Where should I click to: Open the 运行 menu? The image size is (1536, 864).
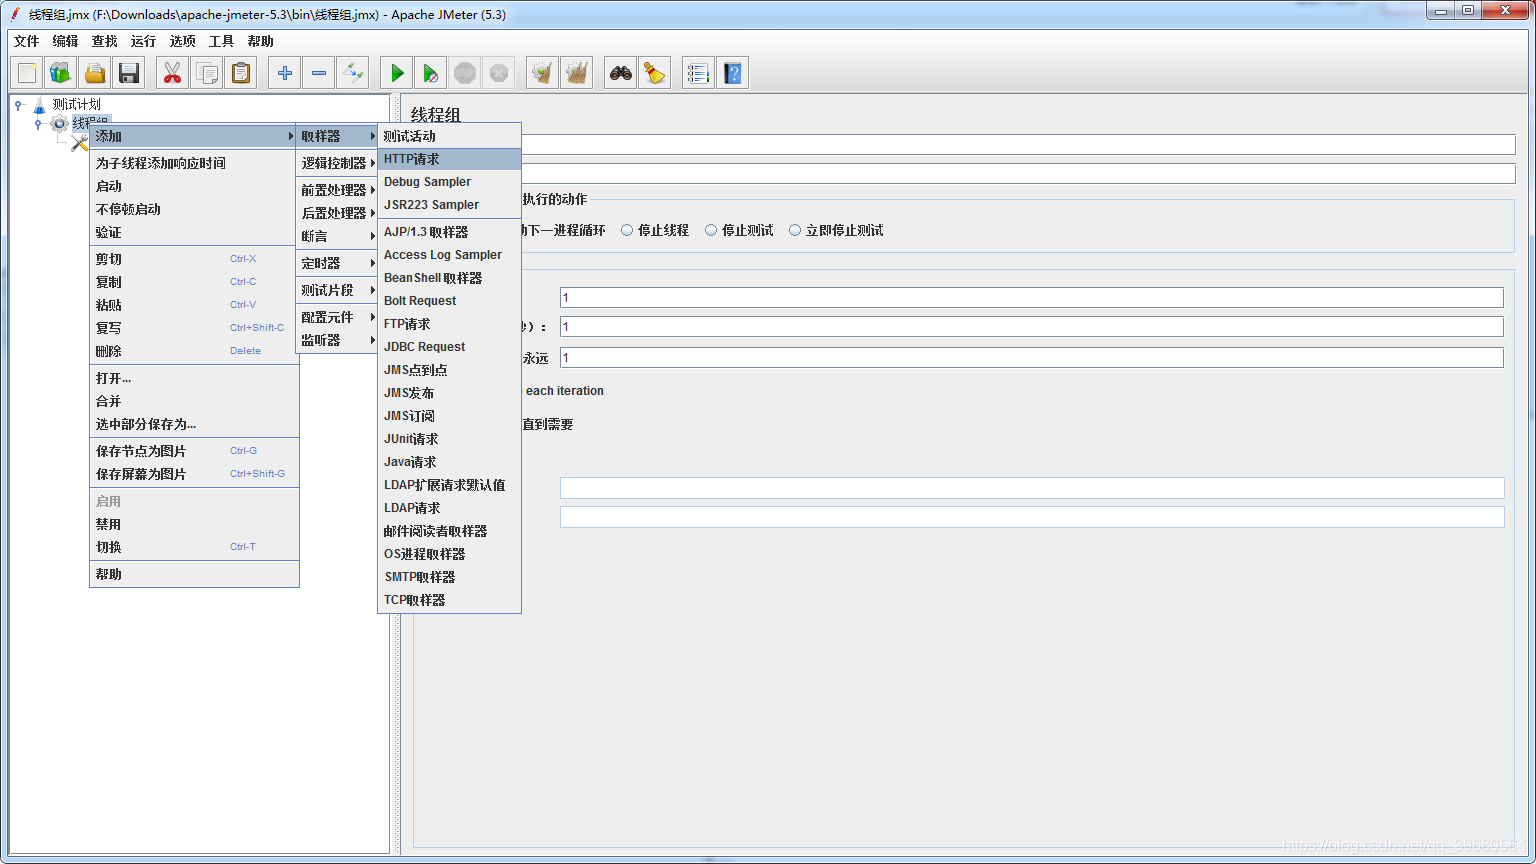click(x=144, y=41)
